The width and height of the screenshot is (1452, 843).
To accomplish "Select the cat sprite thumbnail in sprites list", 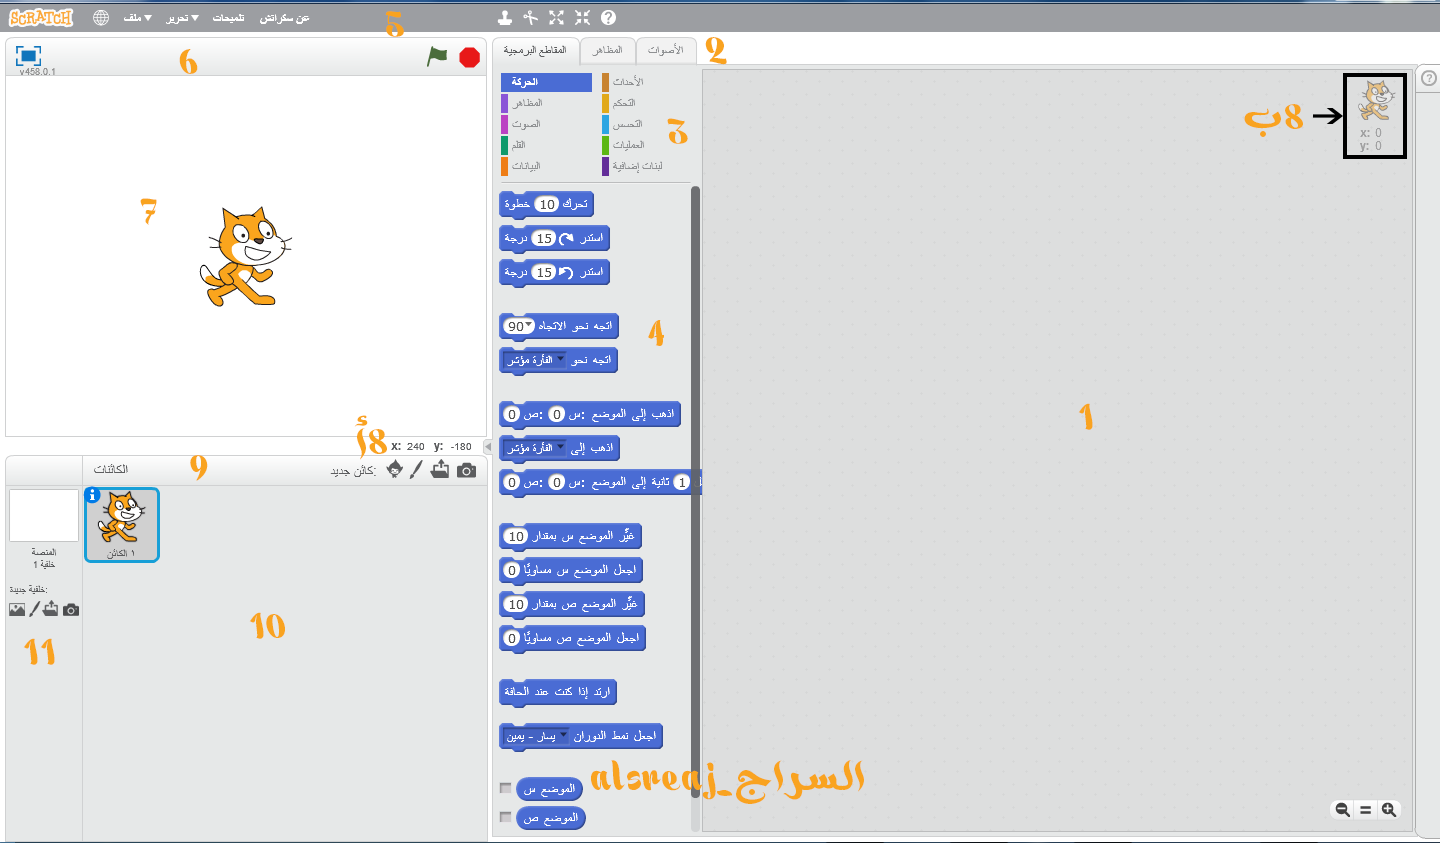I will coord(122,524).
